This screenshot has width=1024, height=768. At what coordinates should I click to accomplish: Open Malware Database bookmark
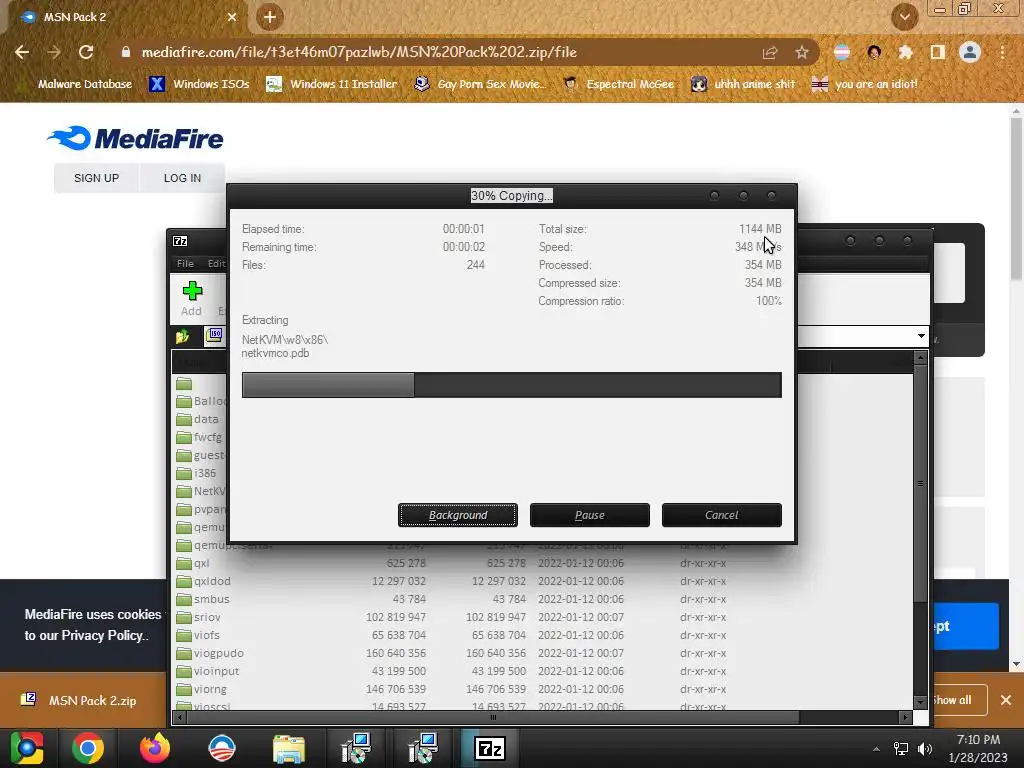85,84
